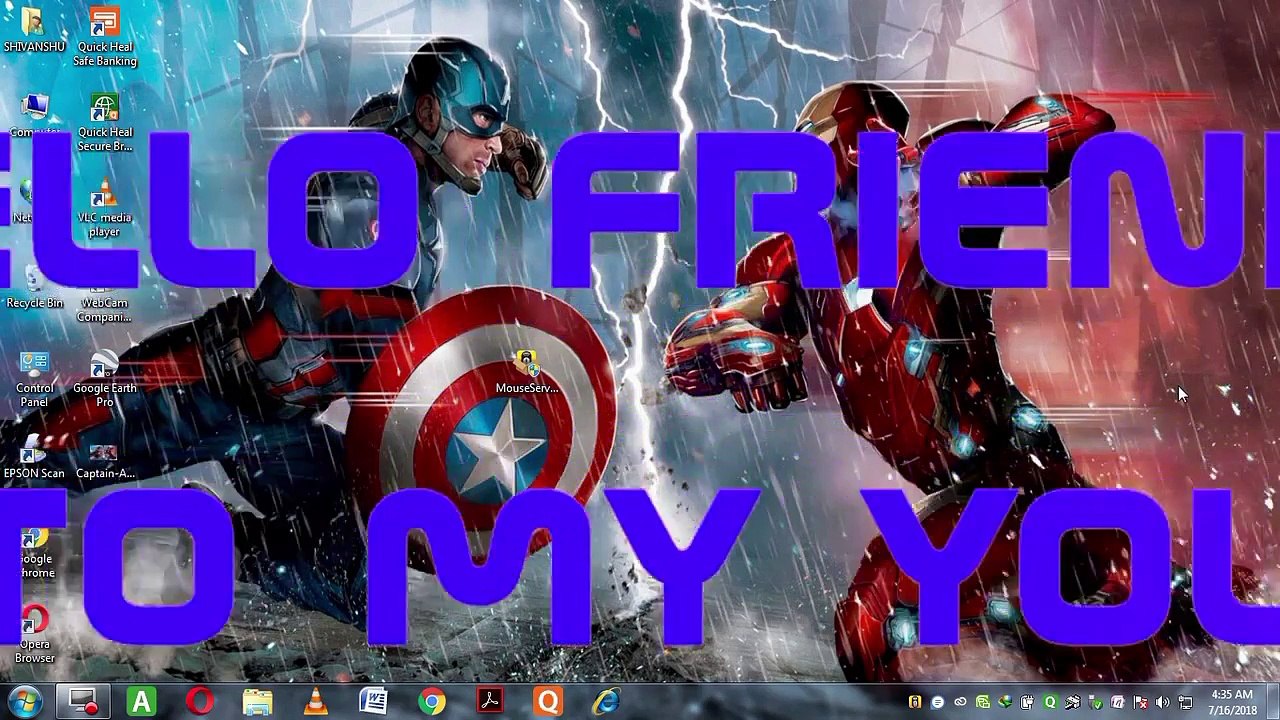Select the Opera Browser desktop shortcut
Viewport: 1280px width, 720px height.
(35, 635)
